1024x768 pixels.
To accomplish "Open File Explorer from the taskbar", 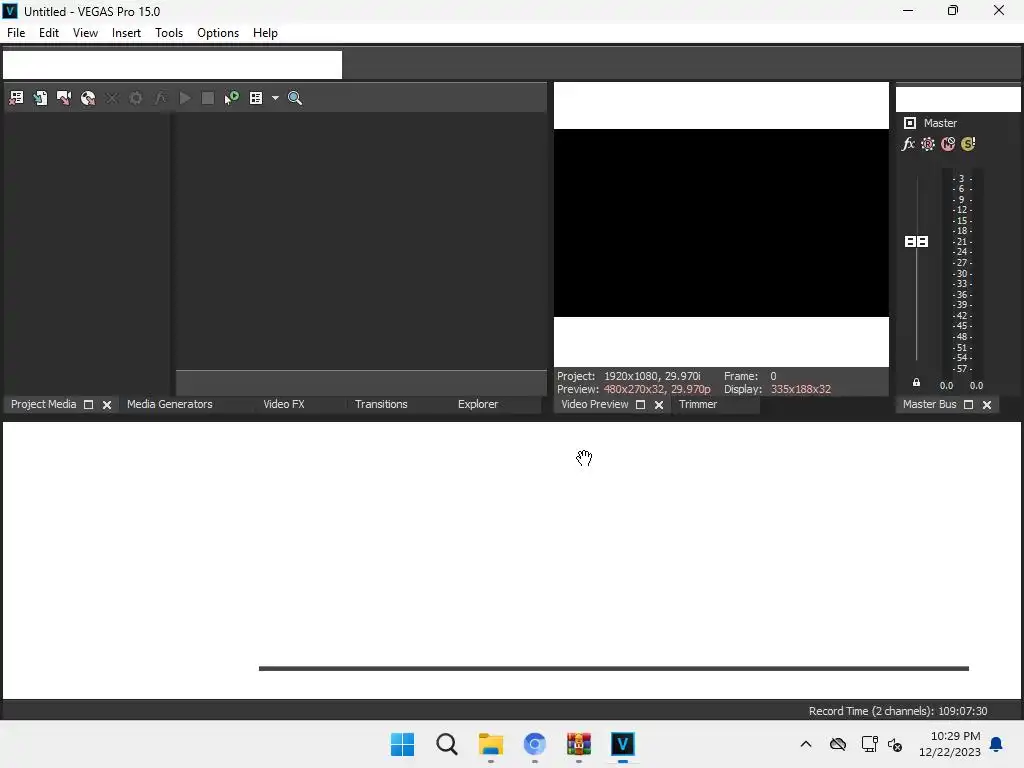I will (490, 744).
